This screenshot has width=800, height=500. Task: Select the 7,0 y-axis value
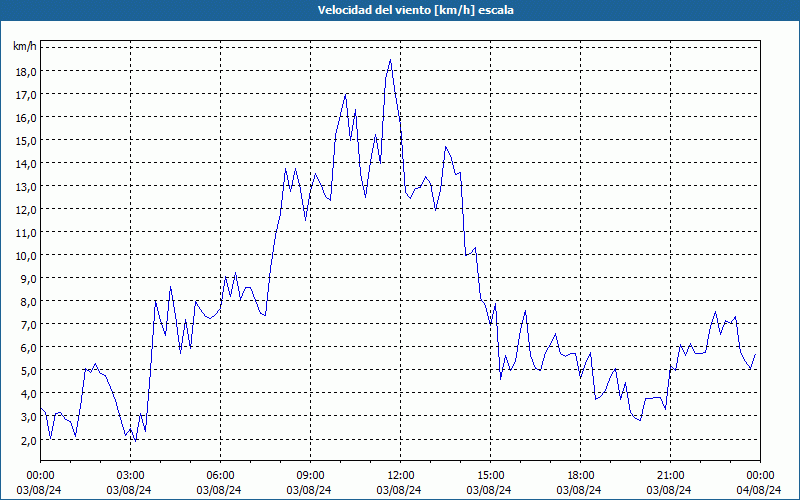pos(28,324)
